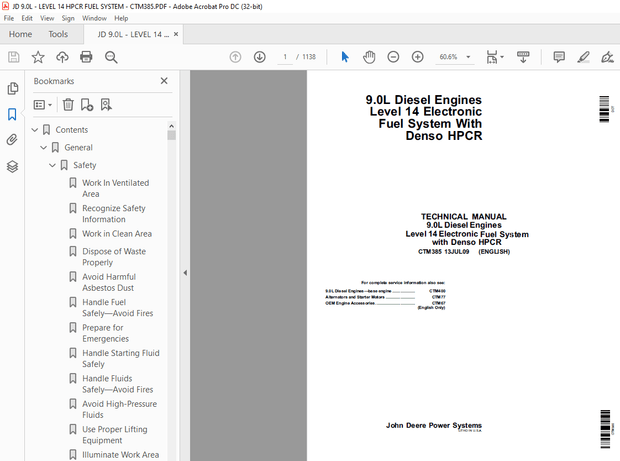The image size is (620, 461).
Task: Add a new bookmark
Action: point(87,105)
